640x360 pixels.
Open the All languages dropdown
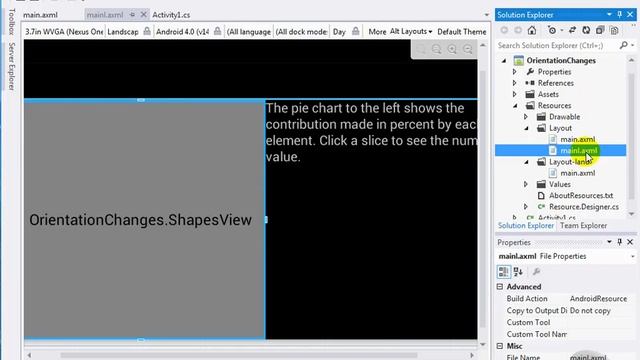click(249, 31)
